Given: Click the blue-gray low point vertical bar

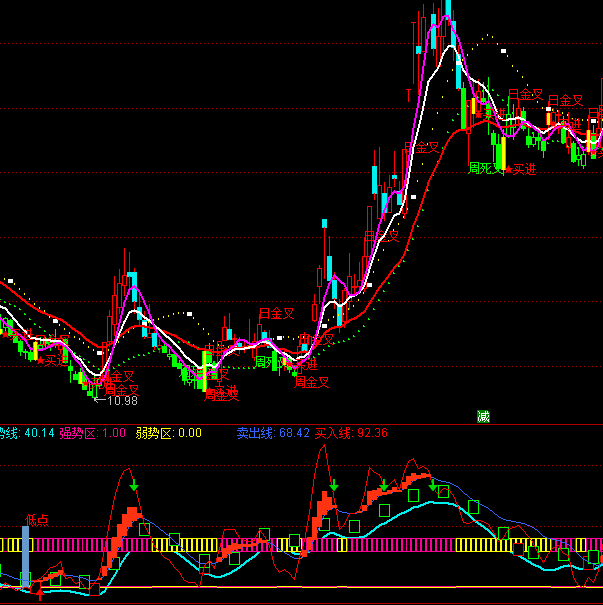Looking at the screenshot, I should (27, 556).
